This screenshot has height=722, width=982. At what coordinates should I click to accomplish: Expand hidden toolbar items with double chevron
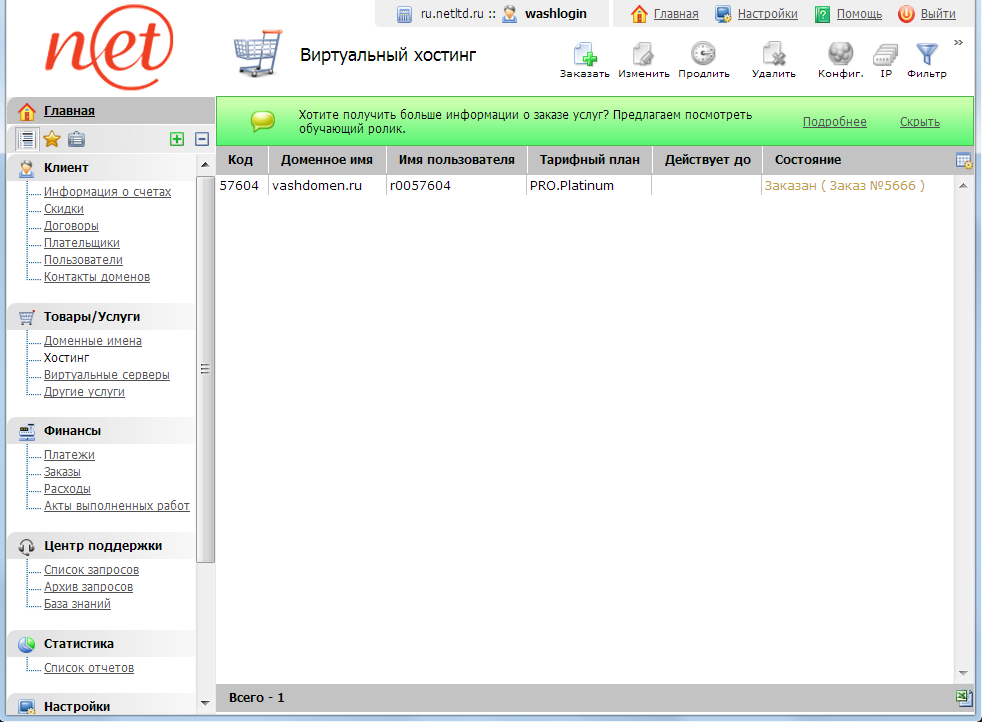tap(958, 43)
